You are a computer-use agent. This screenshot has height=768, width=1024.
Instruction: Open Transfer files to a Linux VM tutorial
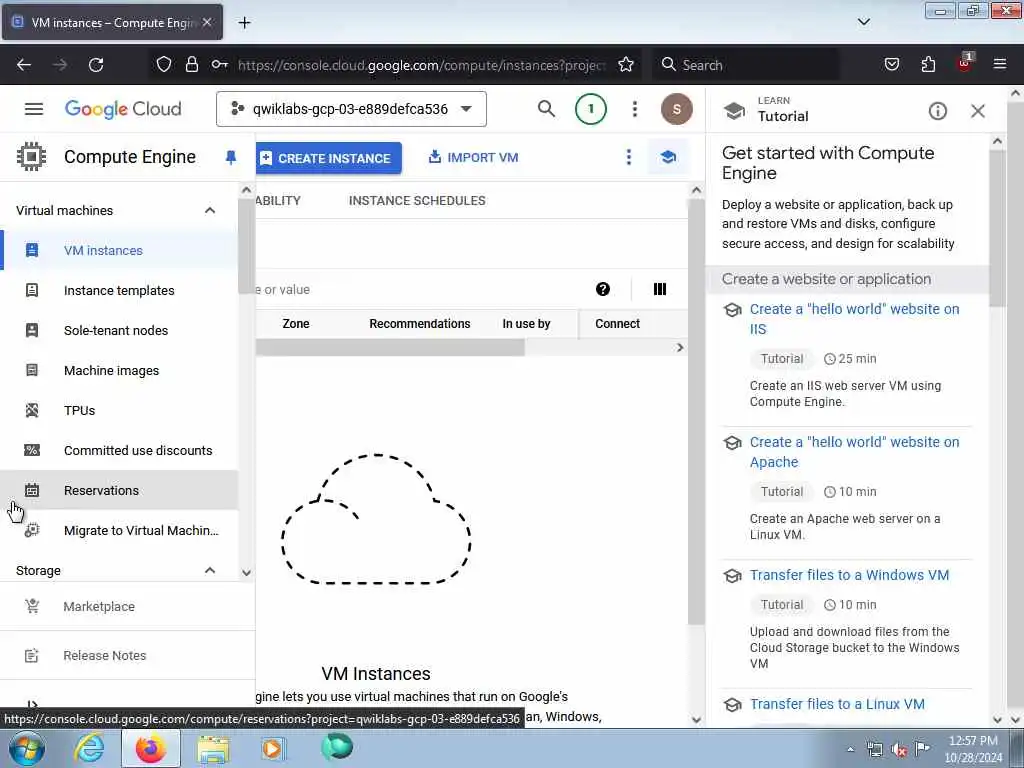(x=837, y=704)
